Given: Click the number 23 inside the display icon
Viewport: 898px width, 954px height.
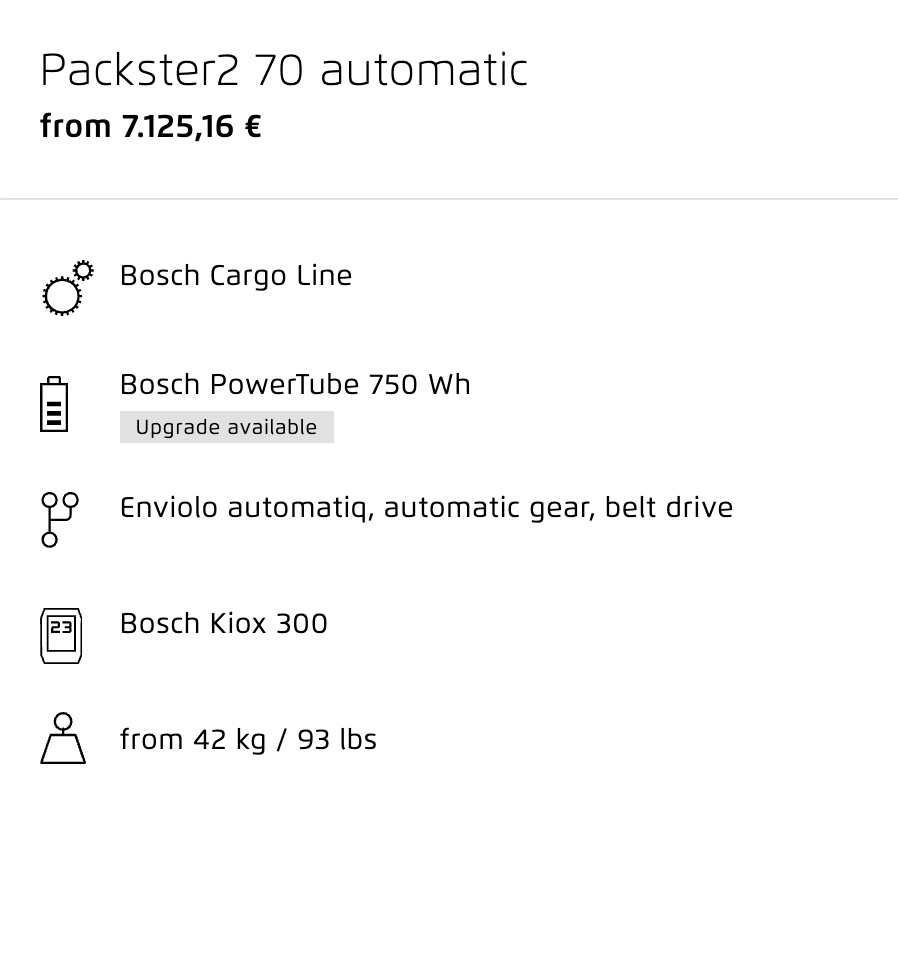Looking at the screenshot, I should 61,628.
